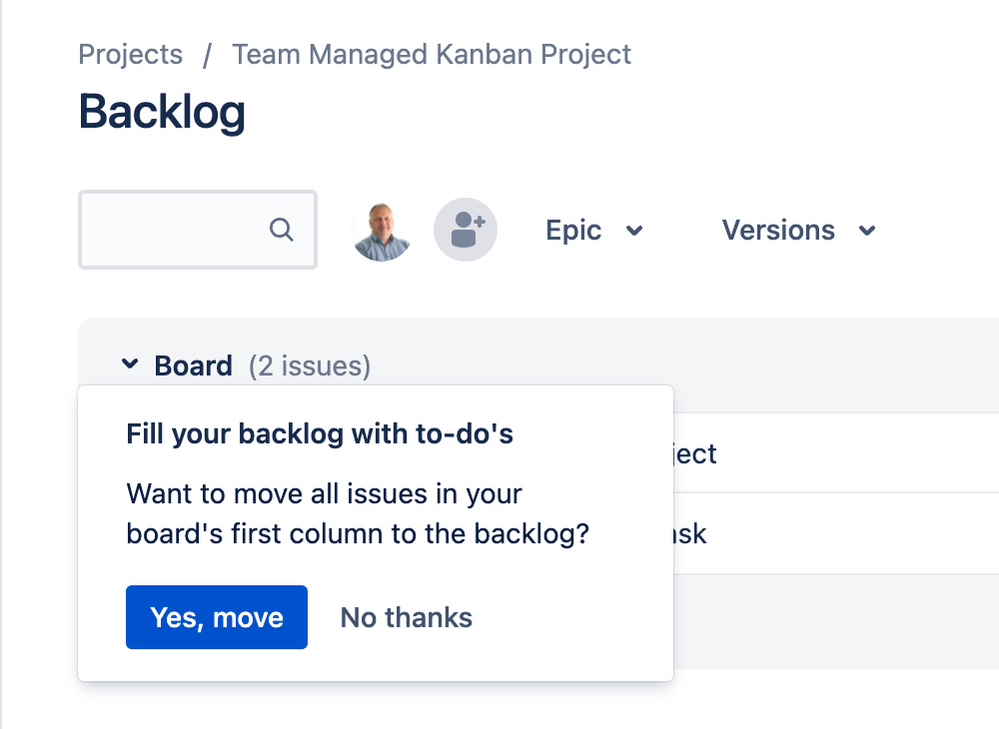Open the user avatar filter

point(382,230)
